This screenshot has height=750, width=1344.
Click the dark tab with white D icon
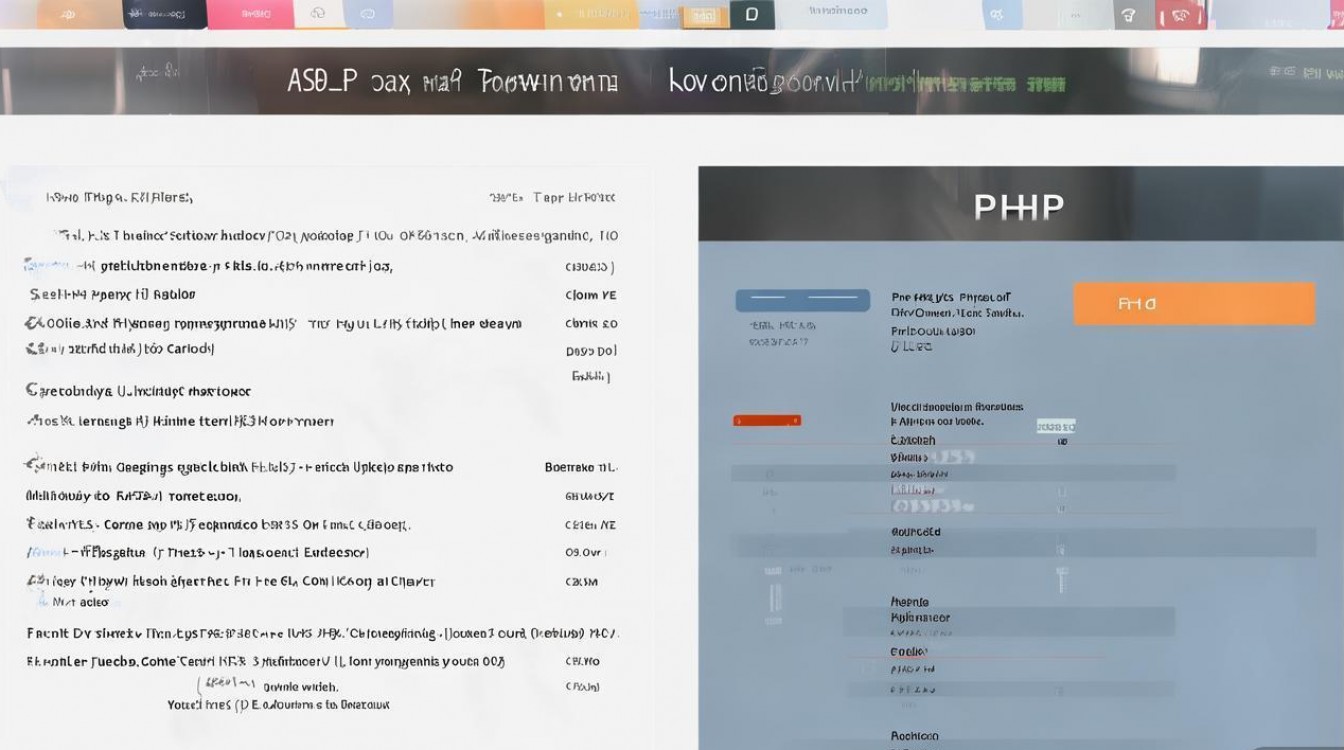pyautogui.click(x=752, y=14)
